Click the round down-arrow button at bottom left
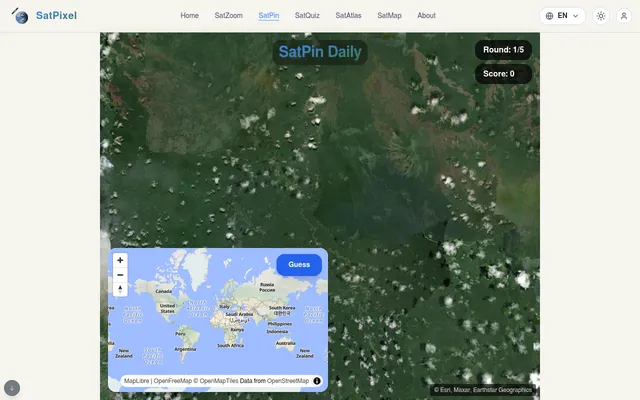The width and height of the screenshot is (640, 400). [12, 388]
